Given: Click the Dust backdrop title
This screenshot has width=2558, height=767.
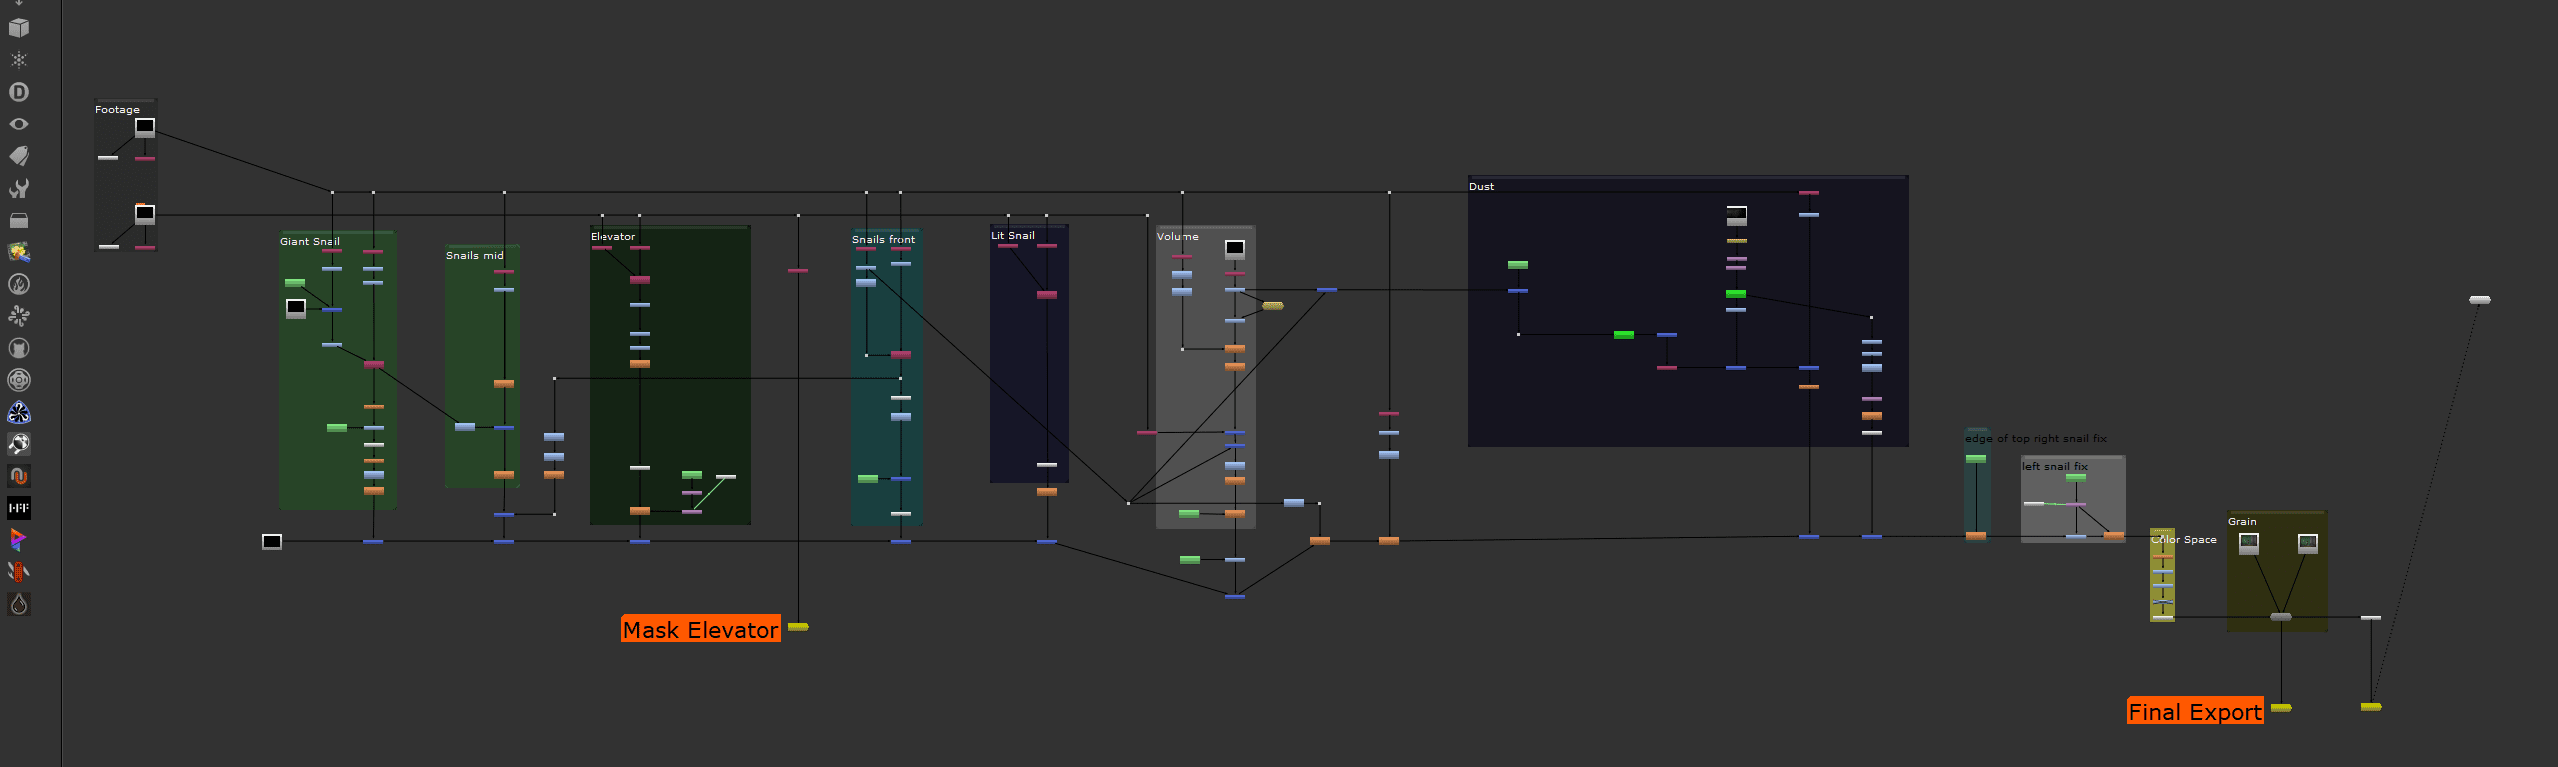Looking at the screenshot, I should [x=1481, y=187].
